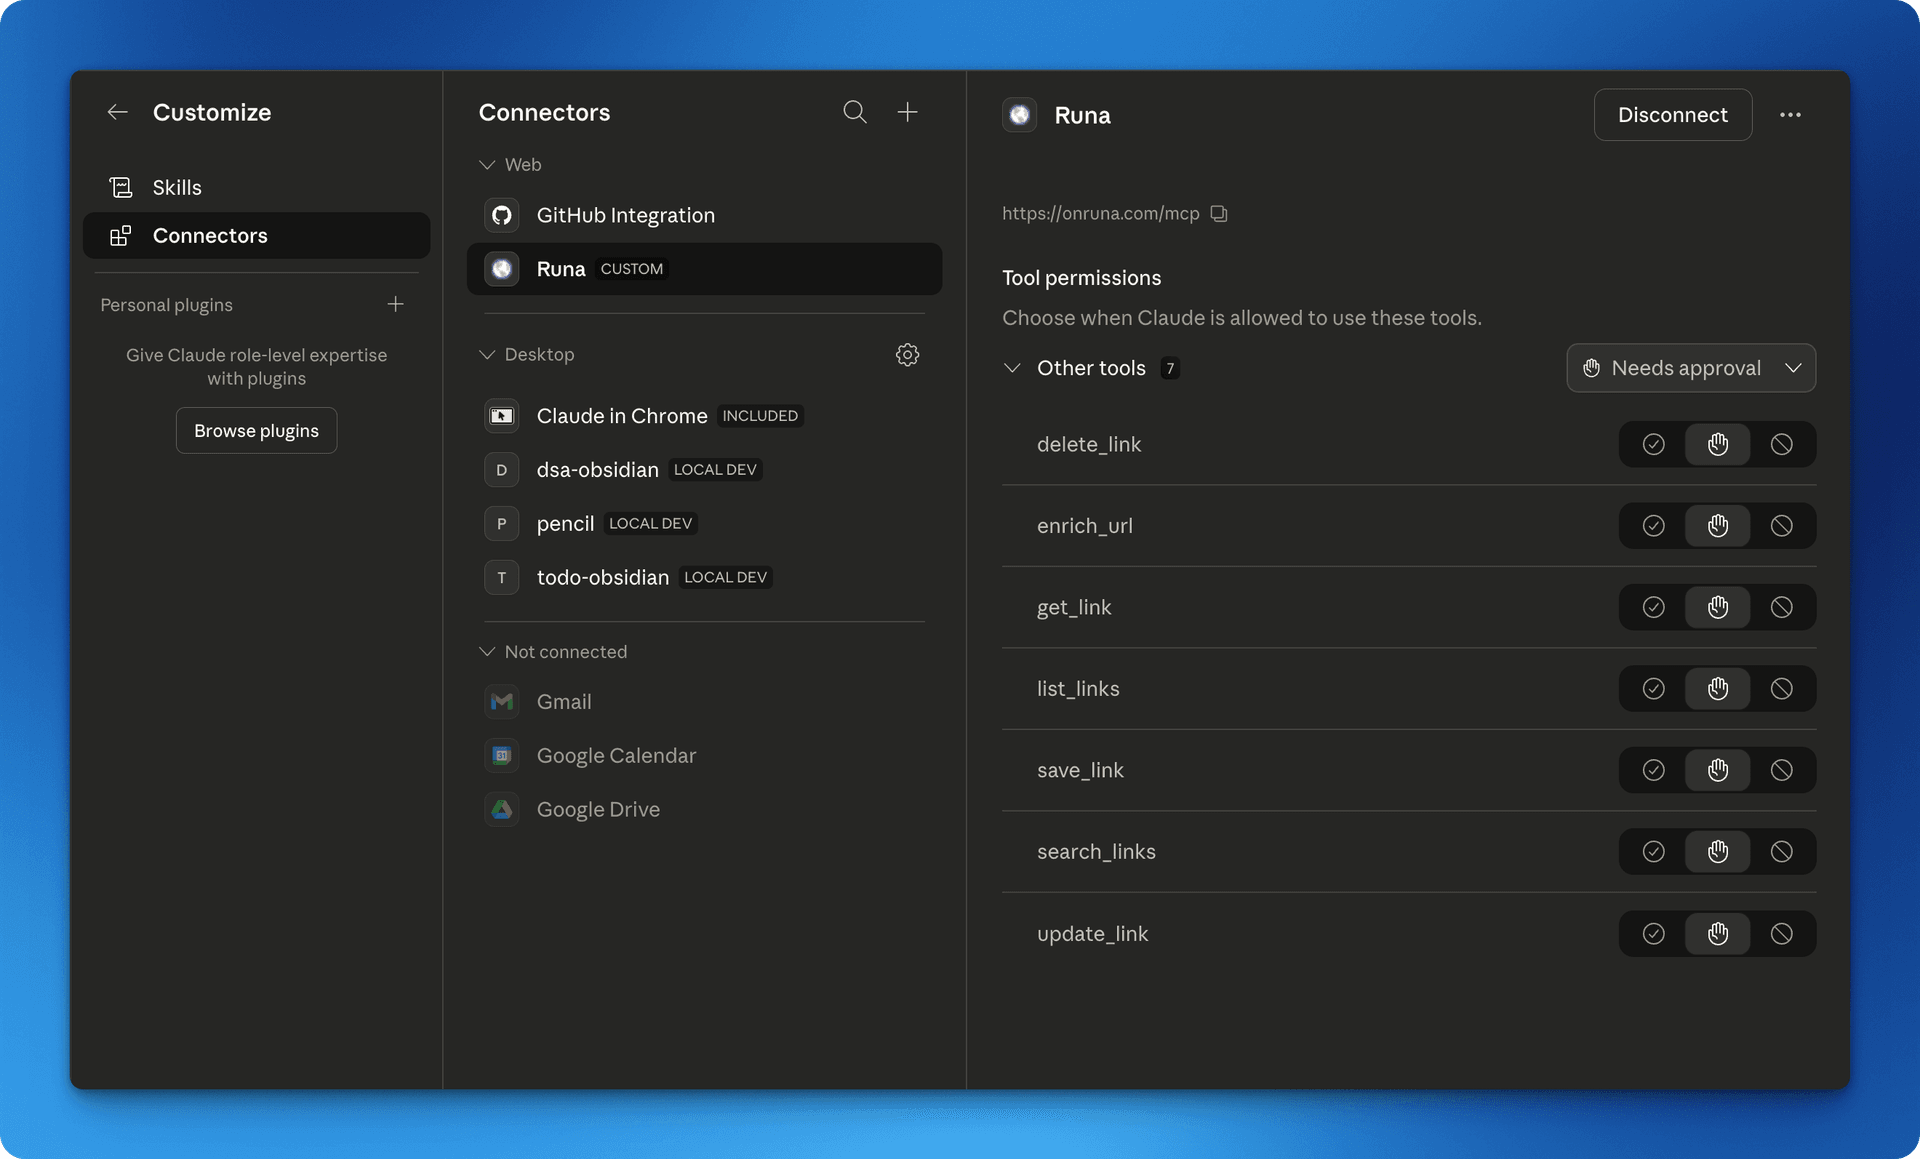
Task: Set list_links to needs approval
Action: pos(1717,688)
